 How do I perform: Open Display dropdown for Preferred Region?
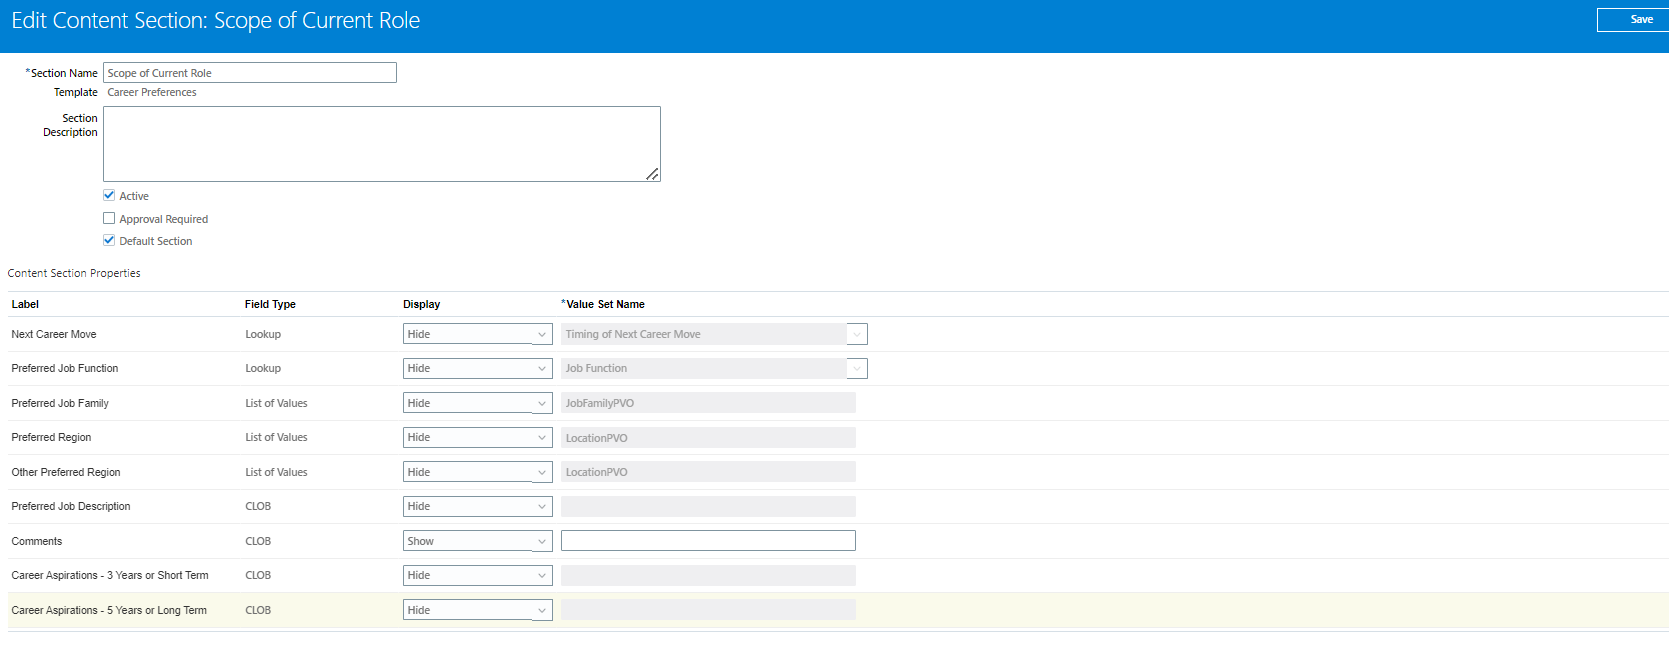click(478, 438)
